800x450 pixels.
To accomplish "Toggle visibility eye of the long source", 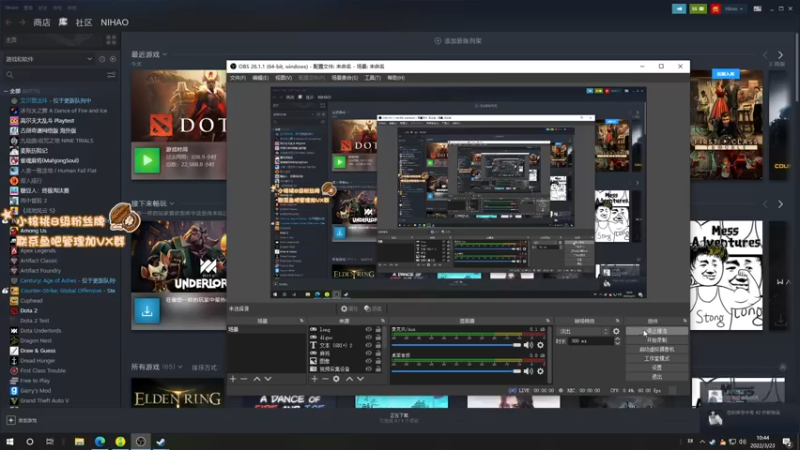I will [x=368, y=330].
